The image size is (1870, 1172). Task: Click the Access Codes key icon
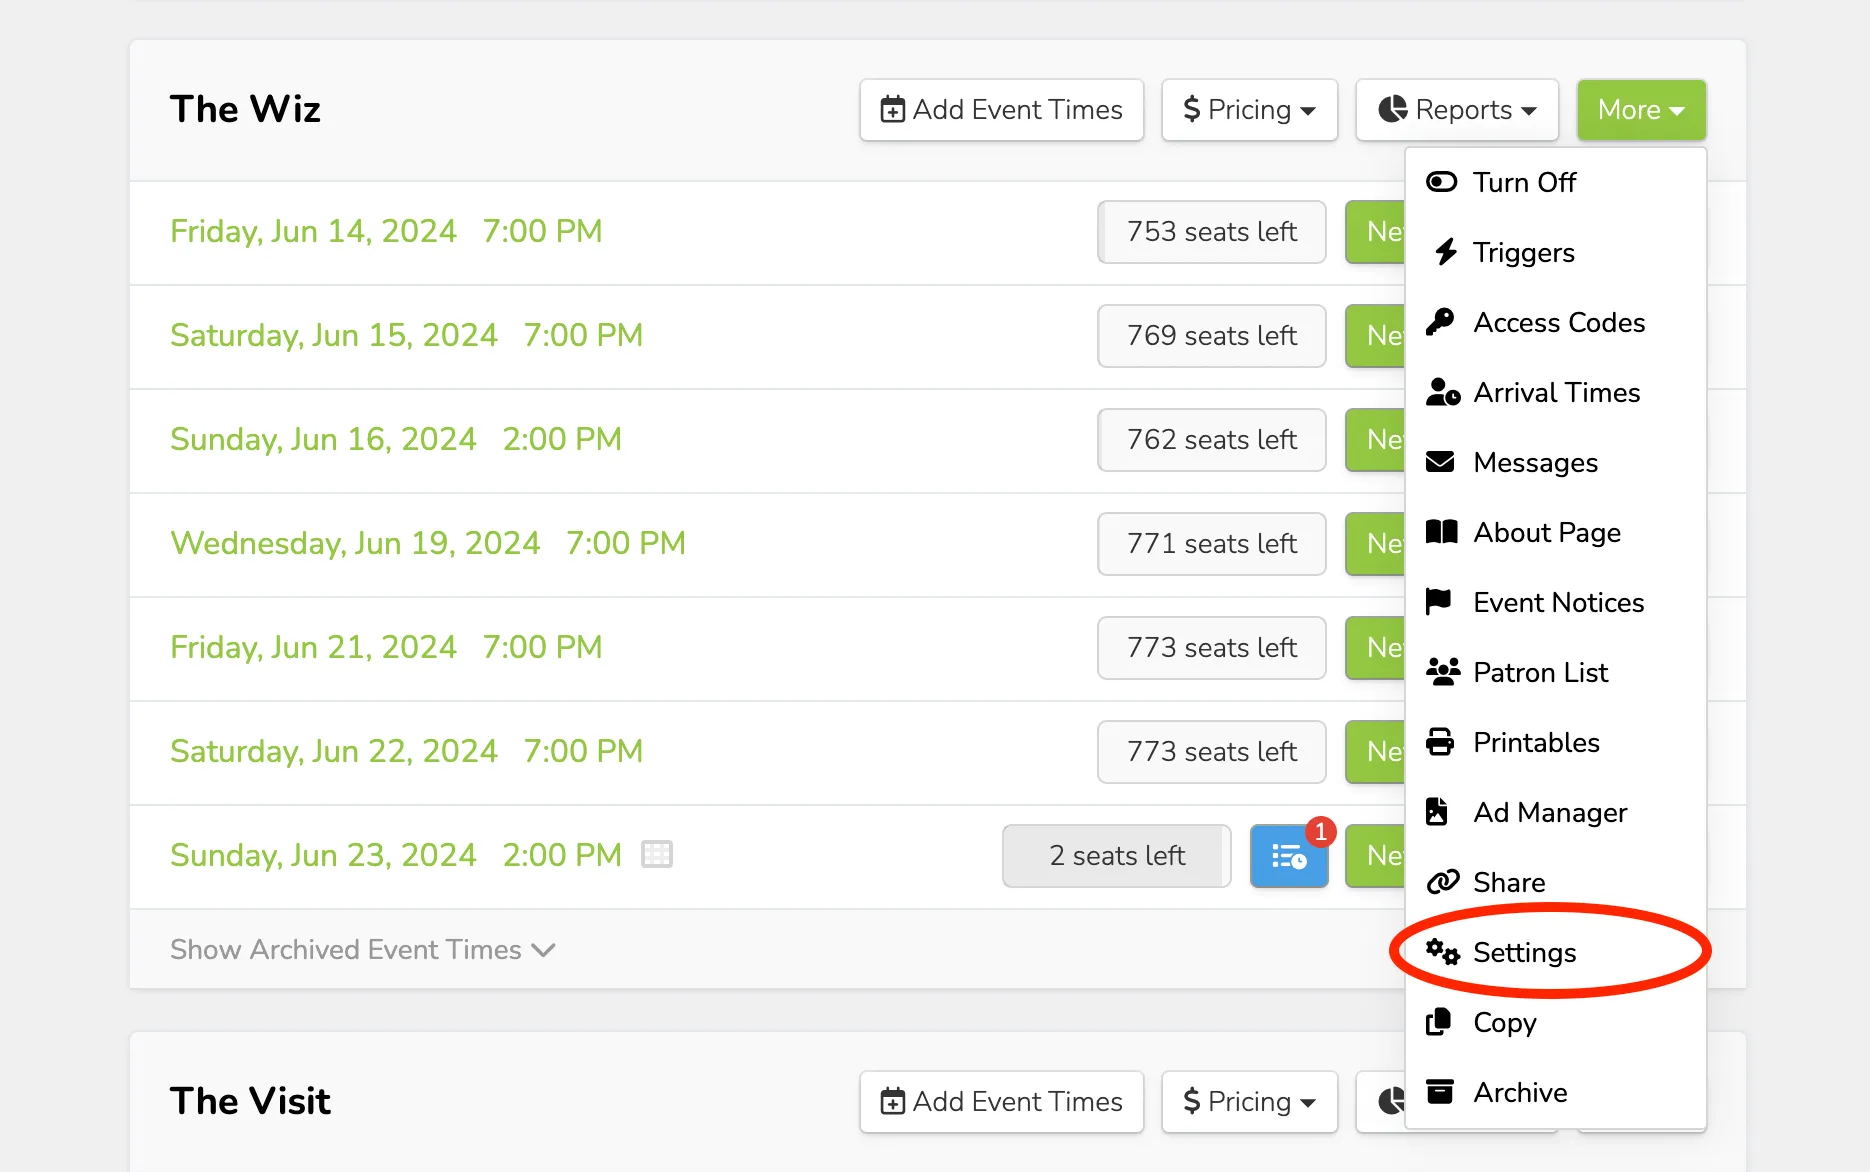(x=1440, y=322)
